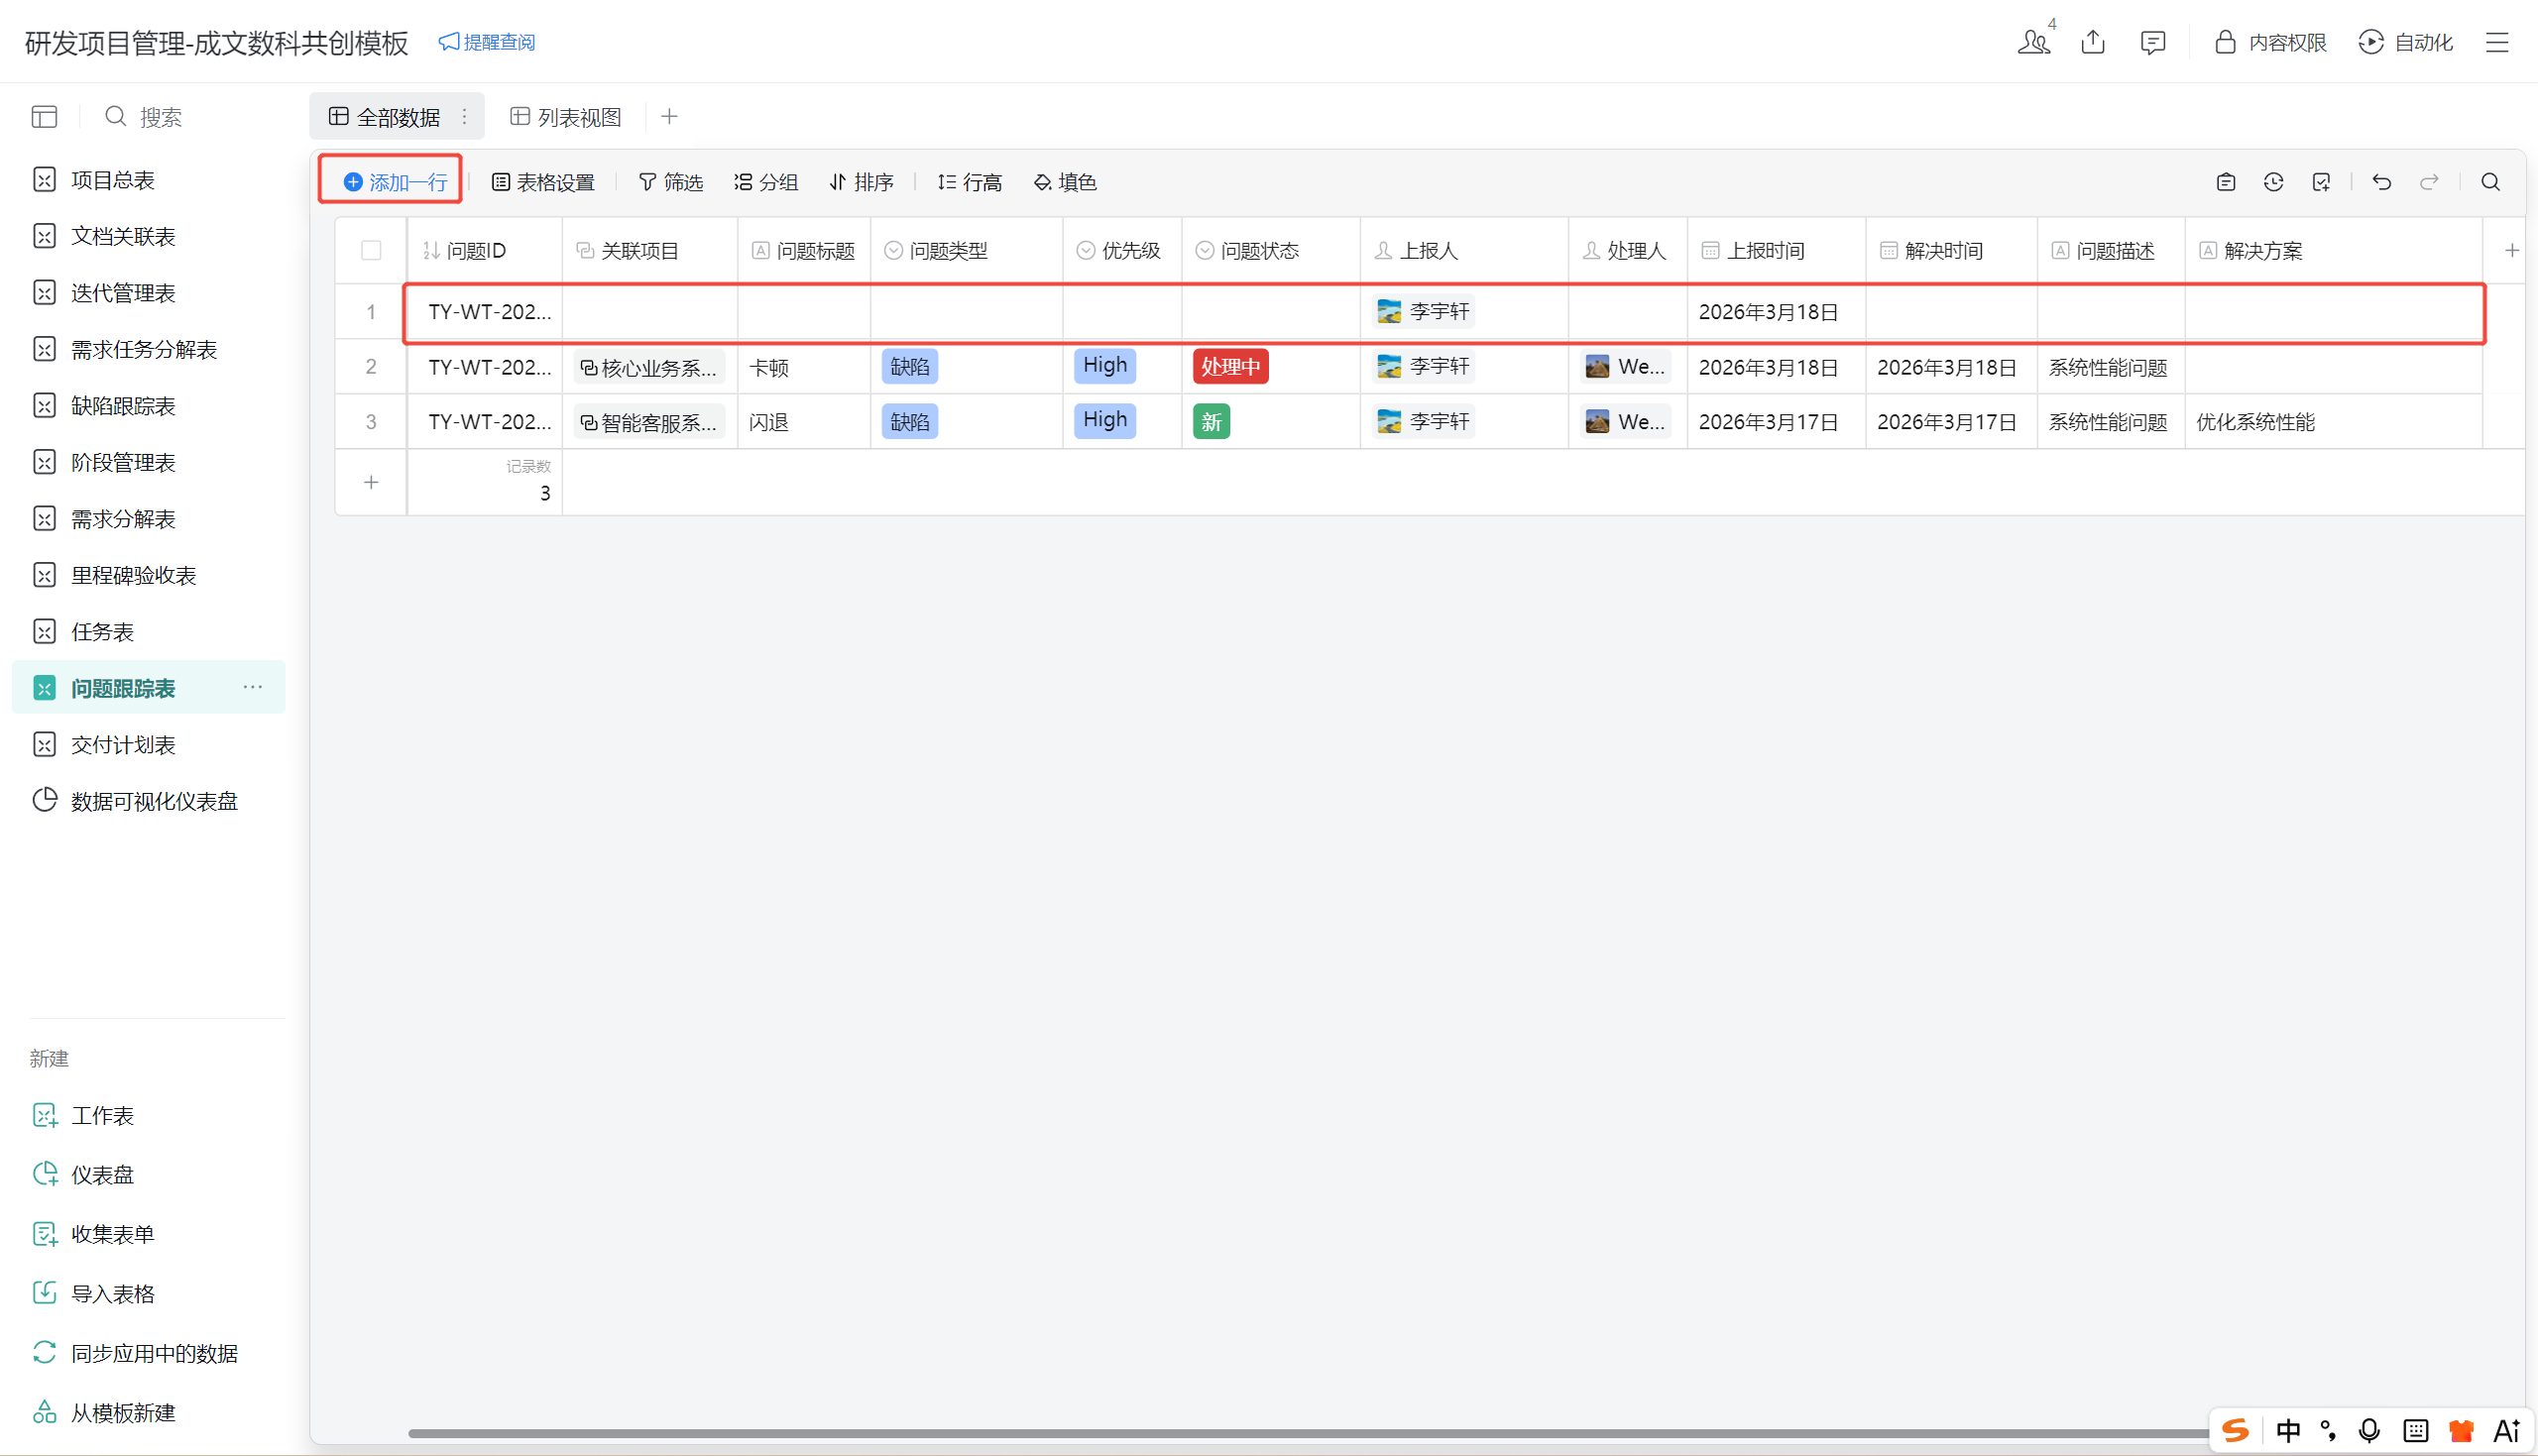
Task: Switch to the 列表视图 tab
Action: tap(566, 117)
